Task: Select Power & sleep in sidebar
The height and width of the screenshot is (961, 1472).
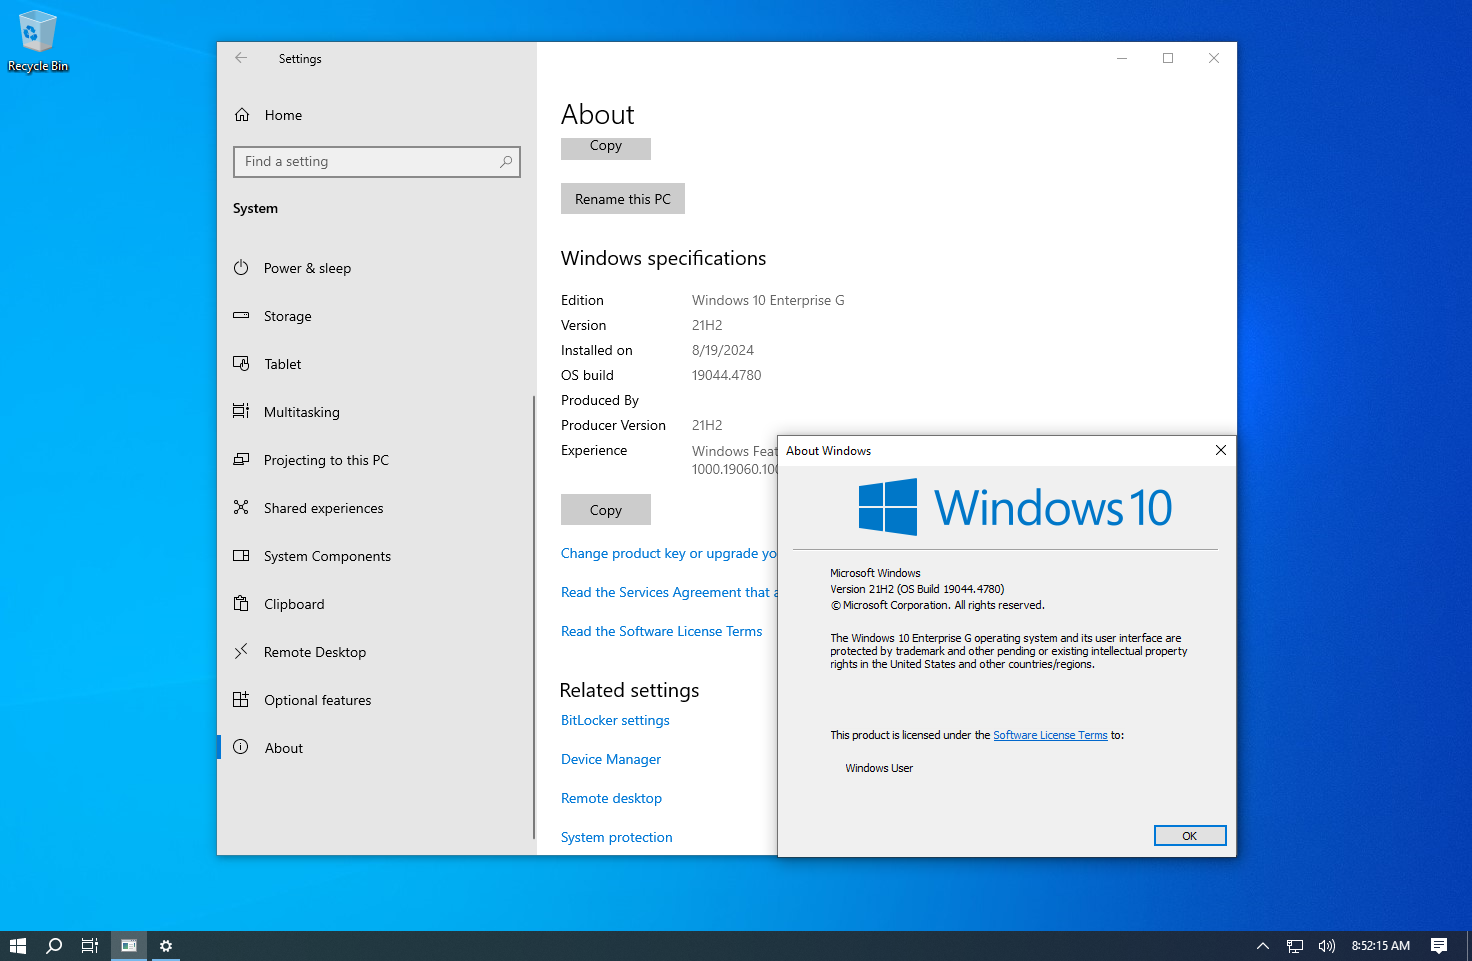Action: [x=375, y=268]
